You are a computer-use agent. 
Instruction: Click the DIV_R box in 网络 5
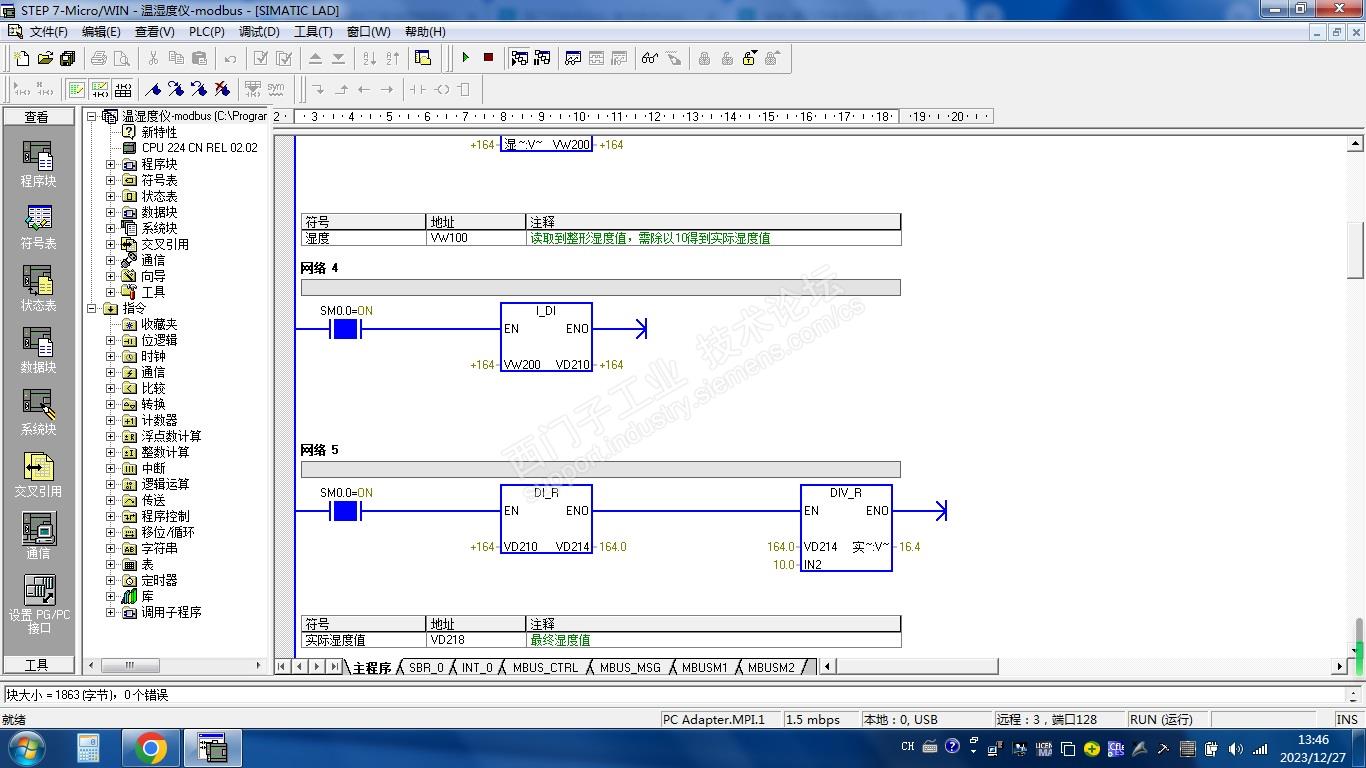846,528
